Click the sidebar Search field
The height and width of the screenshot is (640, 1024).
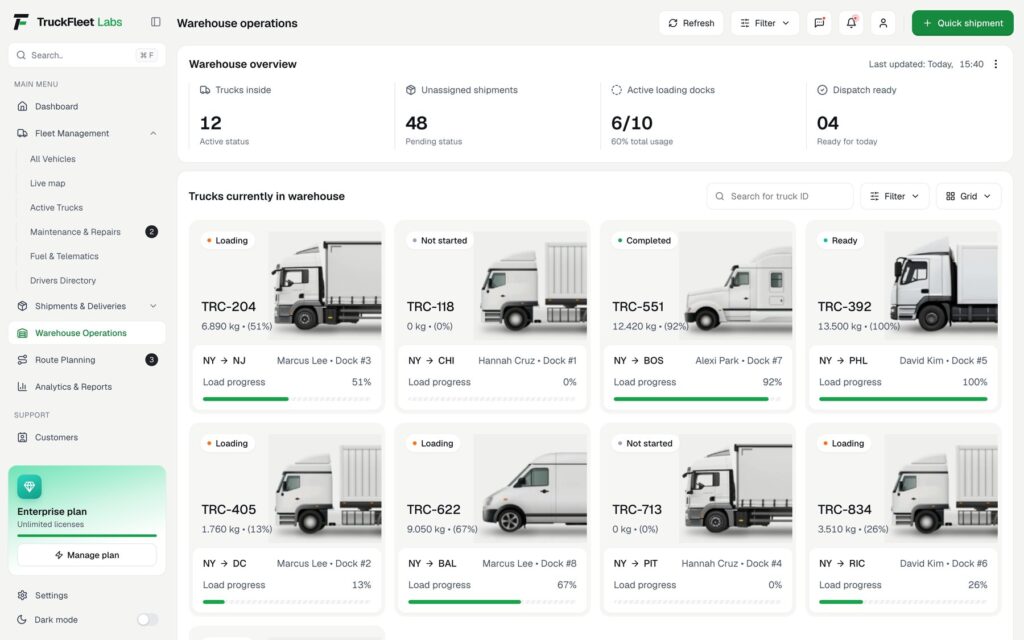click(87, 56)
